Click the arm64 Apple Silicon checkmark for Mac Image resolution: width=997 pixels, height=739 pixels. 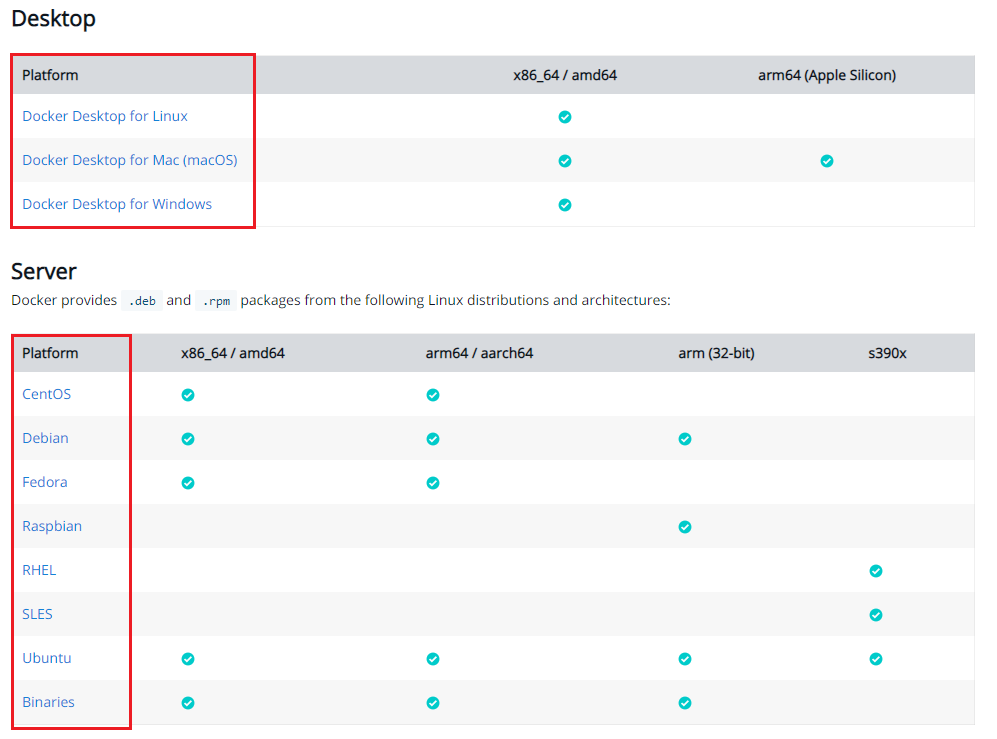pos(827,161)
